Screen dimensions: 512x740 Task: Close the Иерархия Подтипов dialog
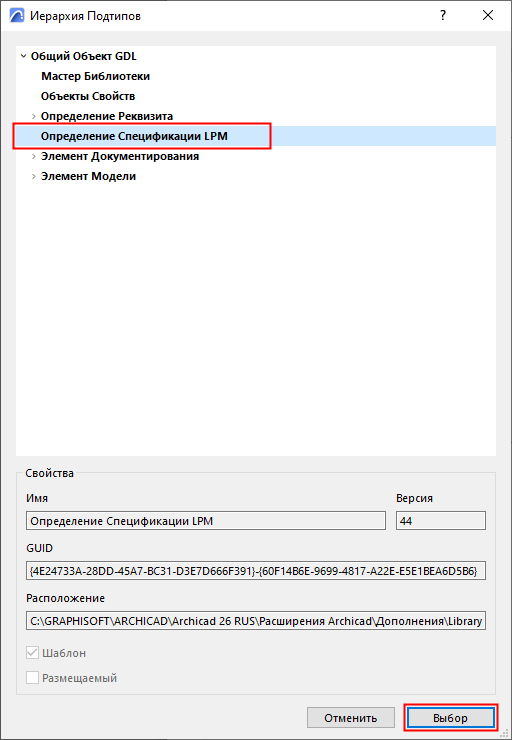tap(488, 16)
